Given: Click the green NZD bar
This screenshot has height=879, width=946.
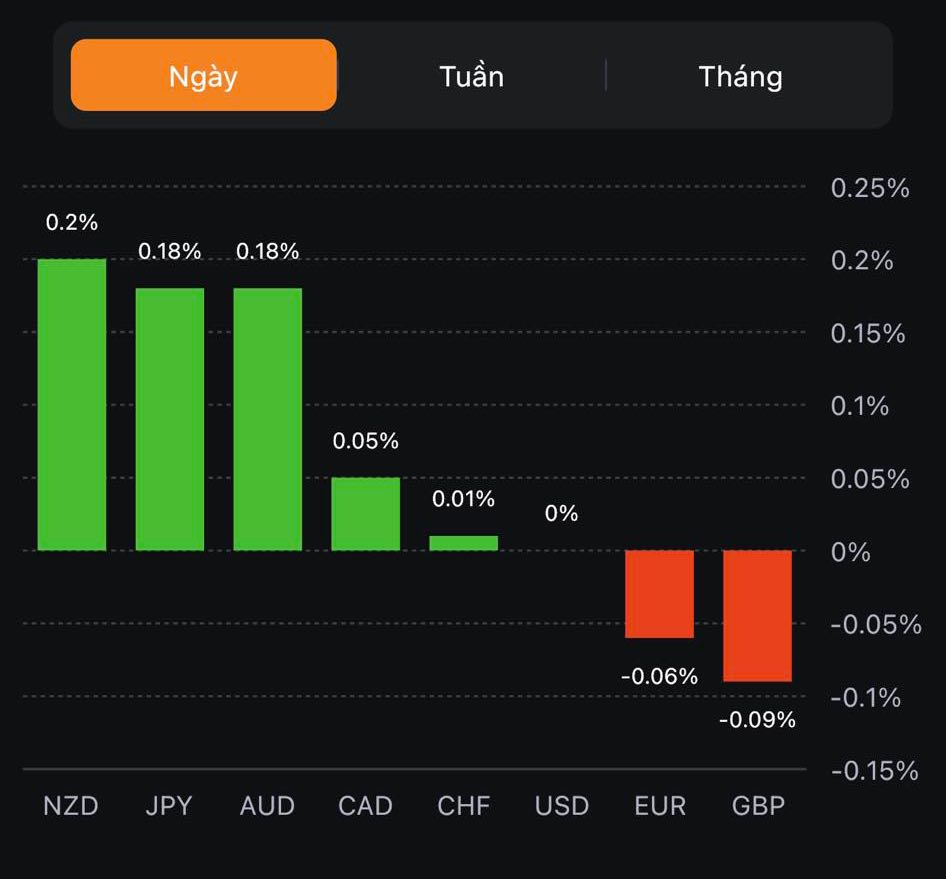Looking at the screenshot, I should [72, 405].
